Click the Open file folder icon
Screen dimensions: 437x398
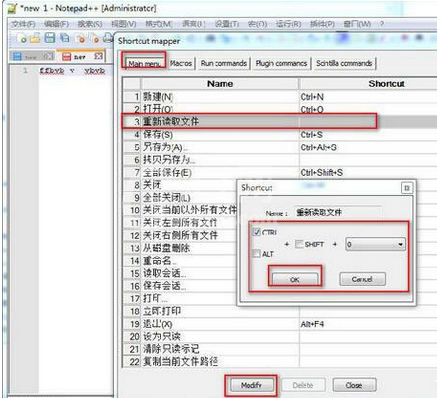(35, 38)
